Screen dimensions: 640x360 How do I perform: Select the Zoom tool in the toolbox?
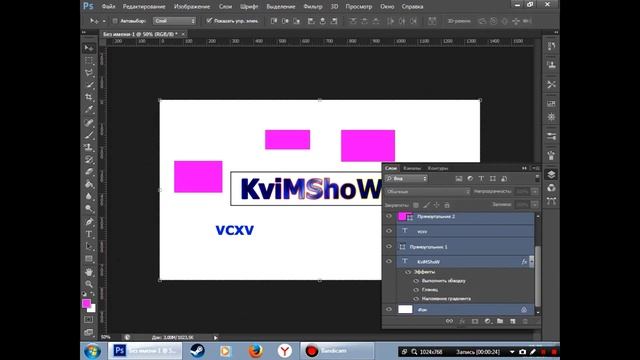(x=89, y=284)
